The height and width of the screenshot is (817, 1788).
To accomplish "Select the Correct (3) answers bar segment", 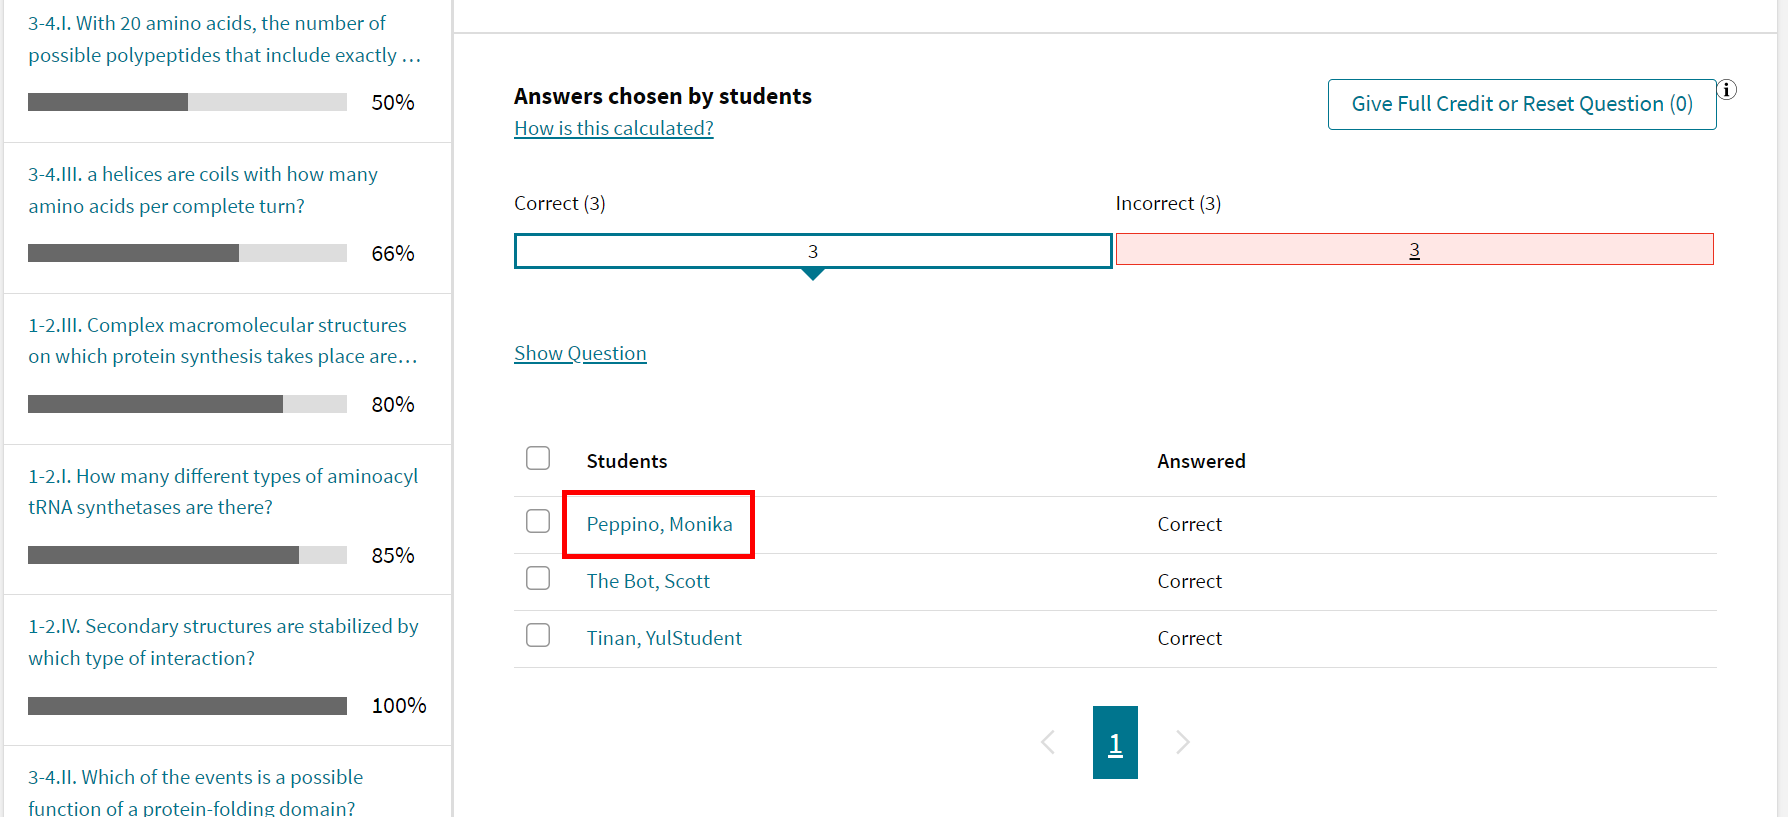I will coord(812,250).
